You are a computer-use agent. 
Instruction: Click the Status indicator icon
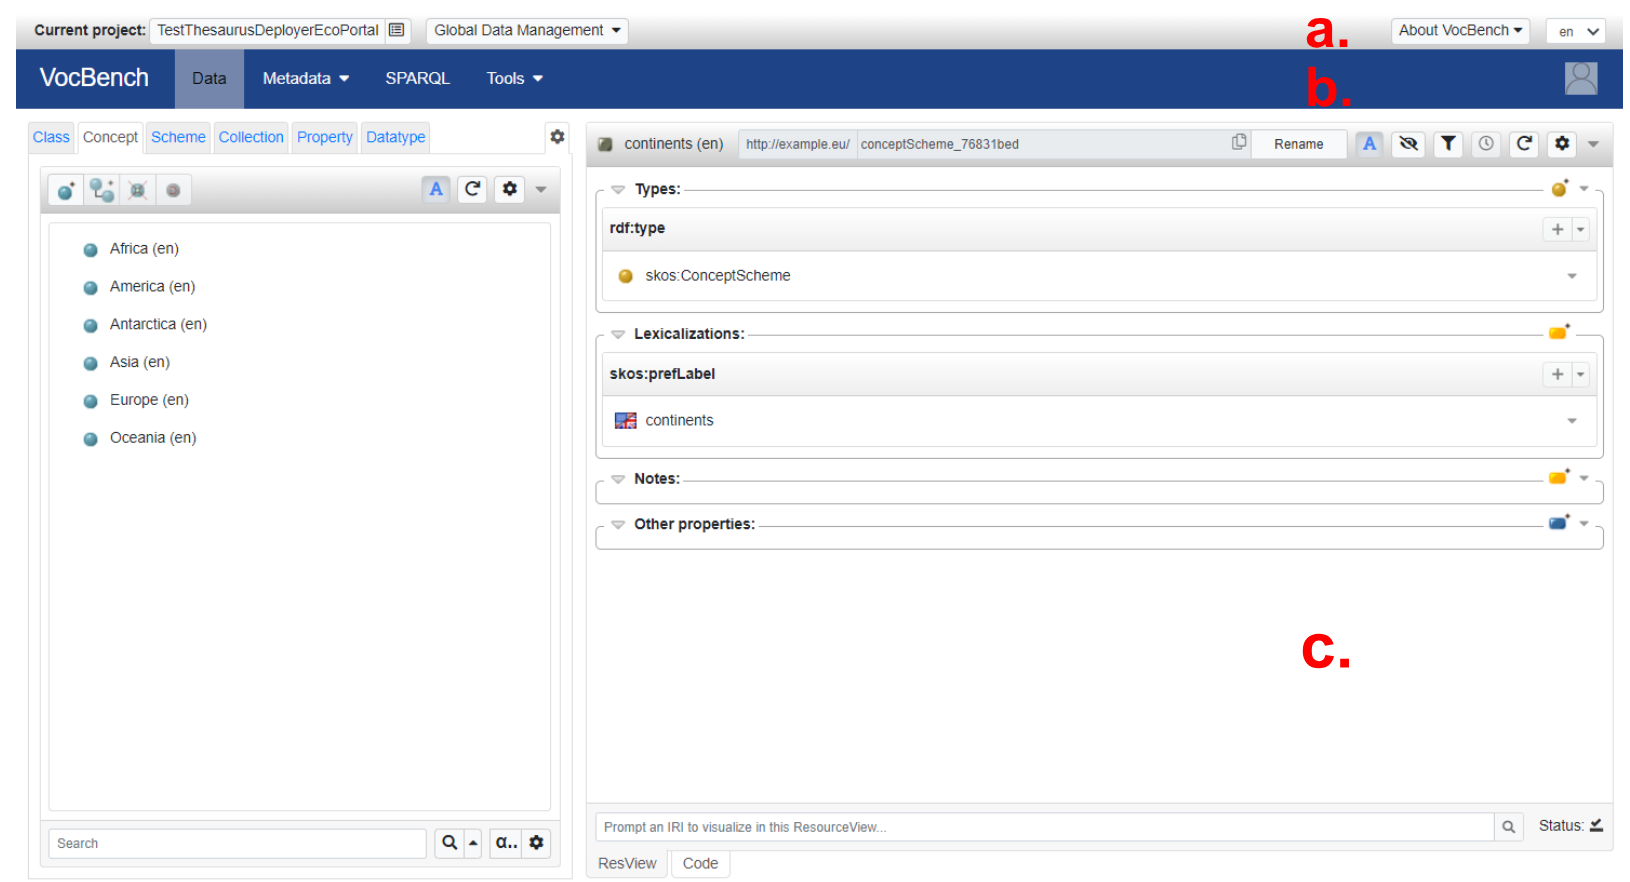tap(1596, 825)
